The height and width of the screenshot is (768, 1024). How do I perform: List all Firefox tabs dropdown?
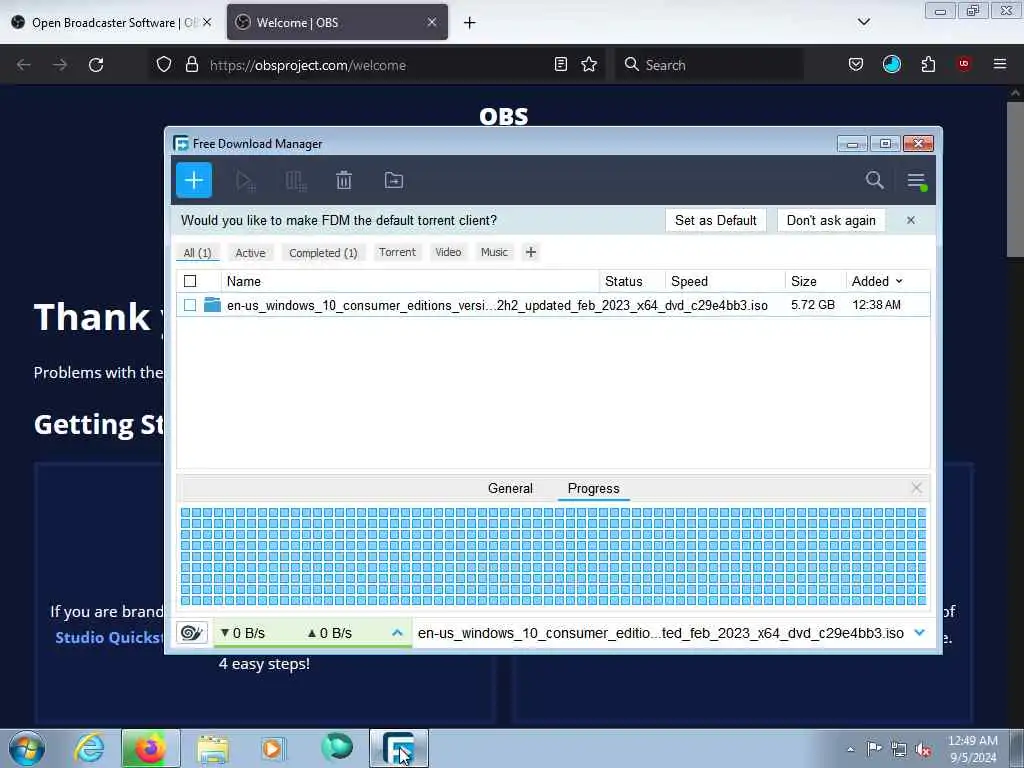point(863,22)
